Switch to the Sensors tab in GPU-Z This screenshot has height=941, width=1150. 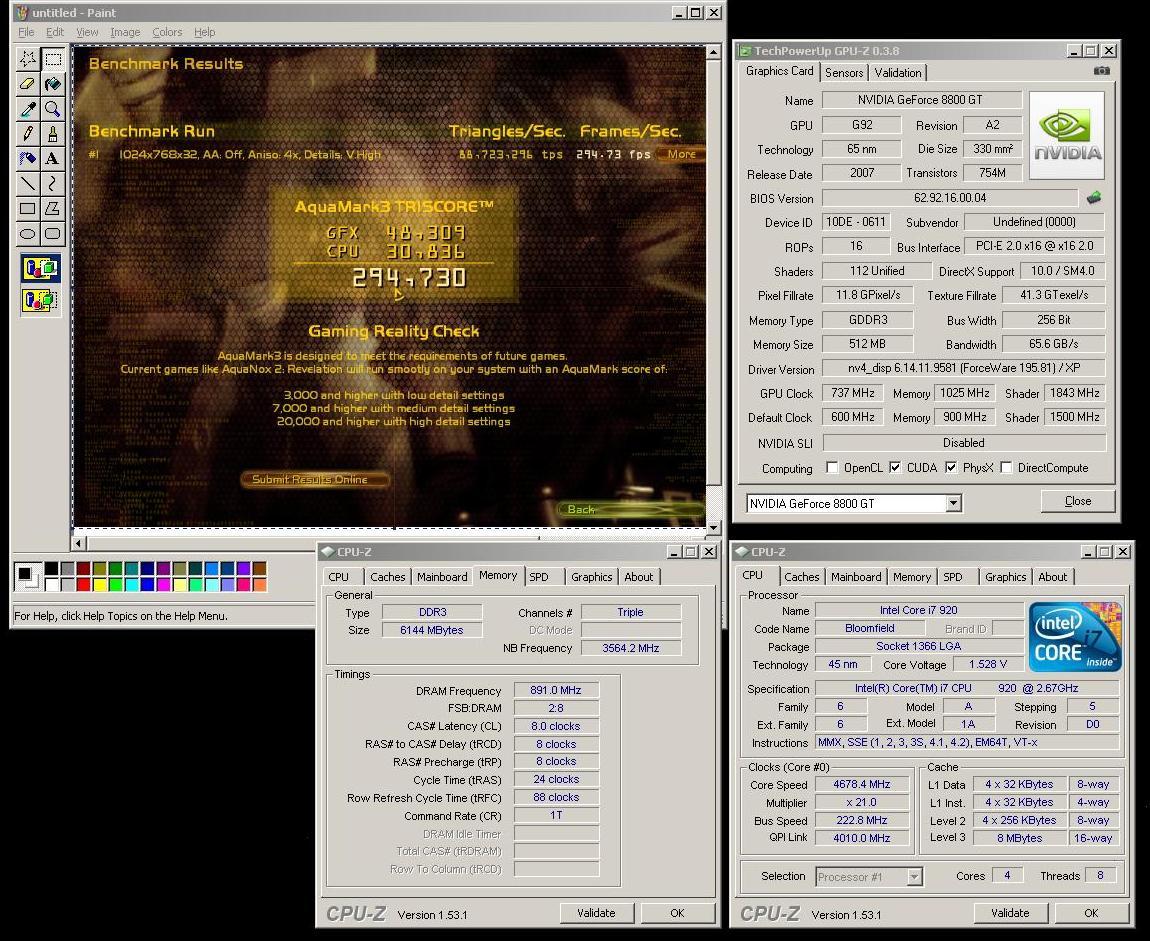[x=843, y=73]
